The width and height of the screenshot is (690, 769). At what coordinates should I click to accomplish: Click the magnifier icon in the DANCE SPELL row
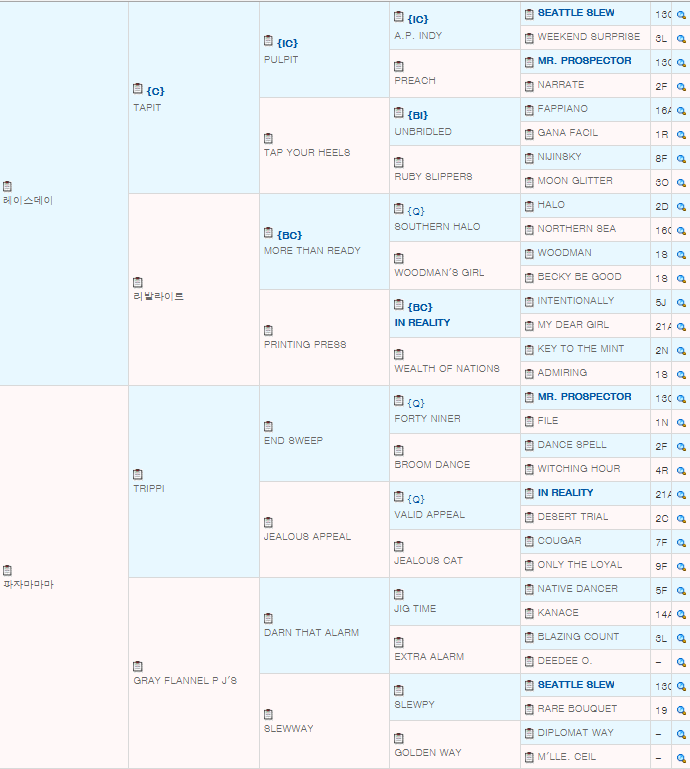pyautogui.click(x=681, y=447)
